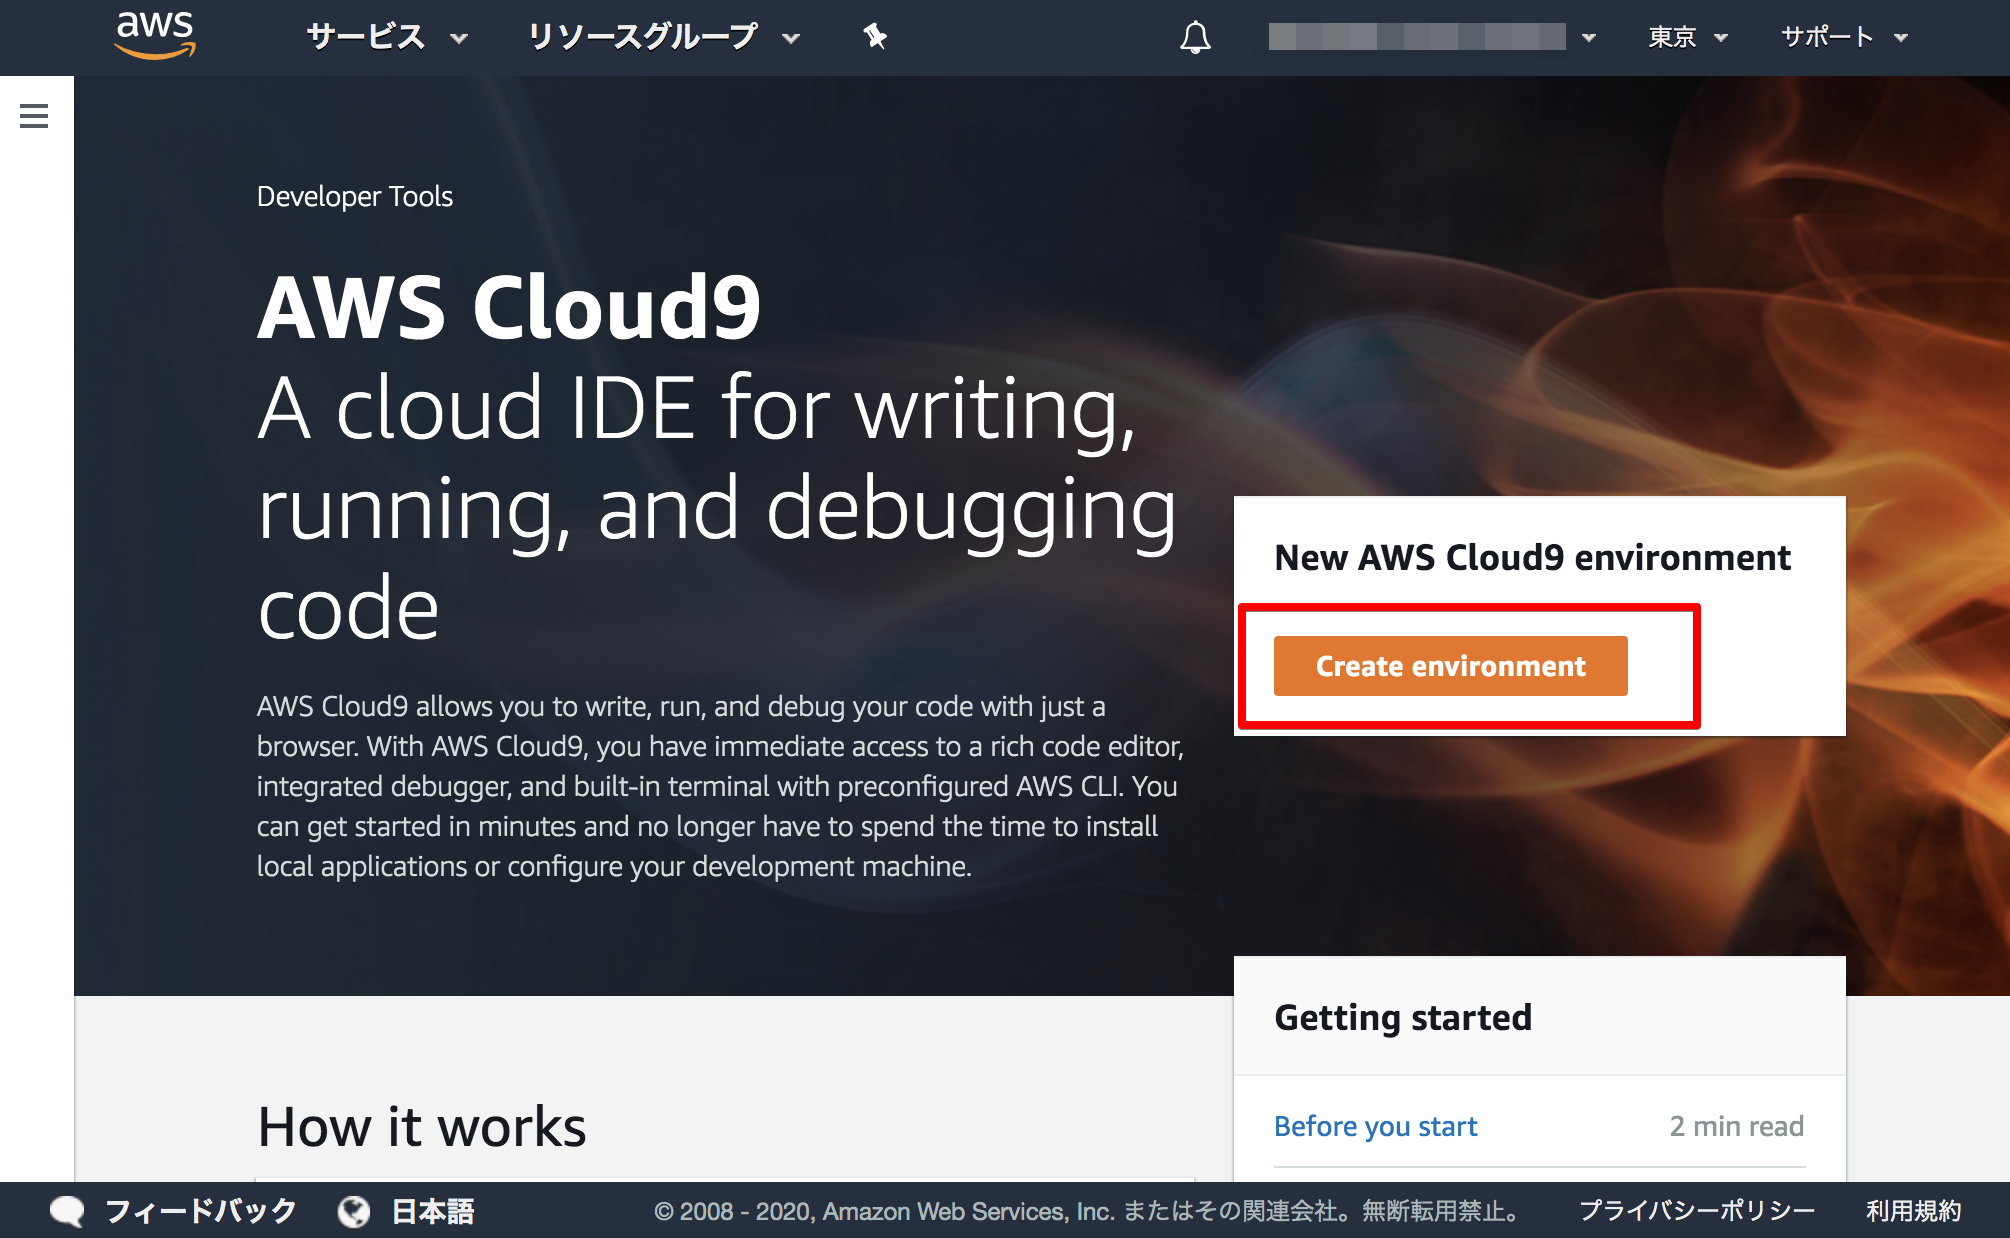Open the blurred account name dropdown
The width and height of the screenshot is (2010, 1238).
[1432, 37]
